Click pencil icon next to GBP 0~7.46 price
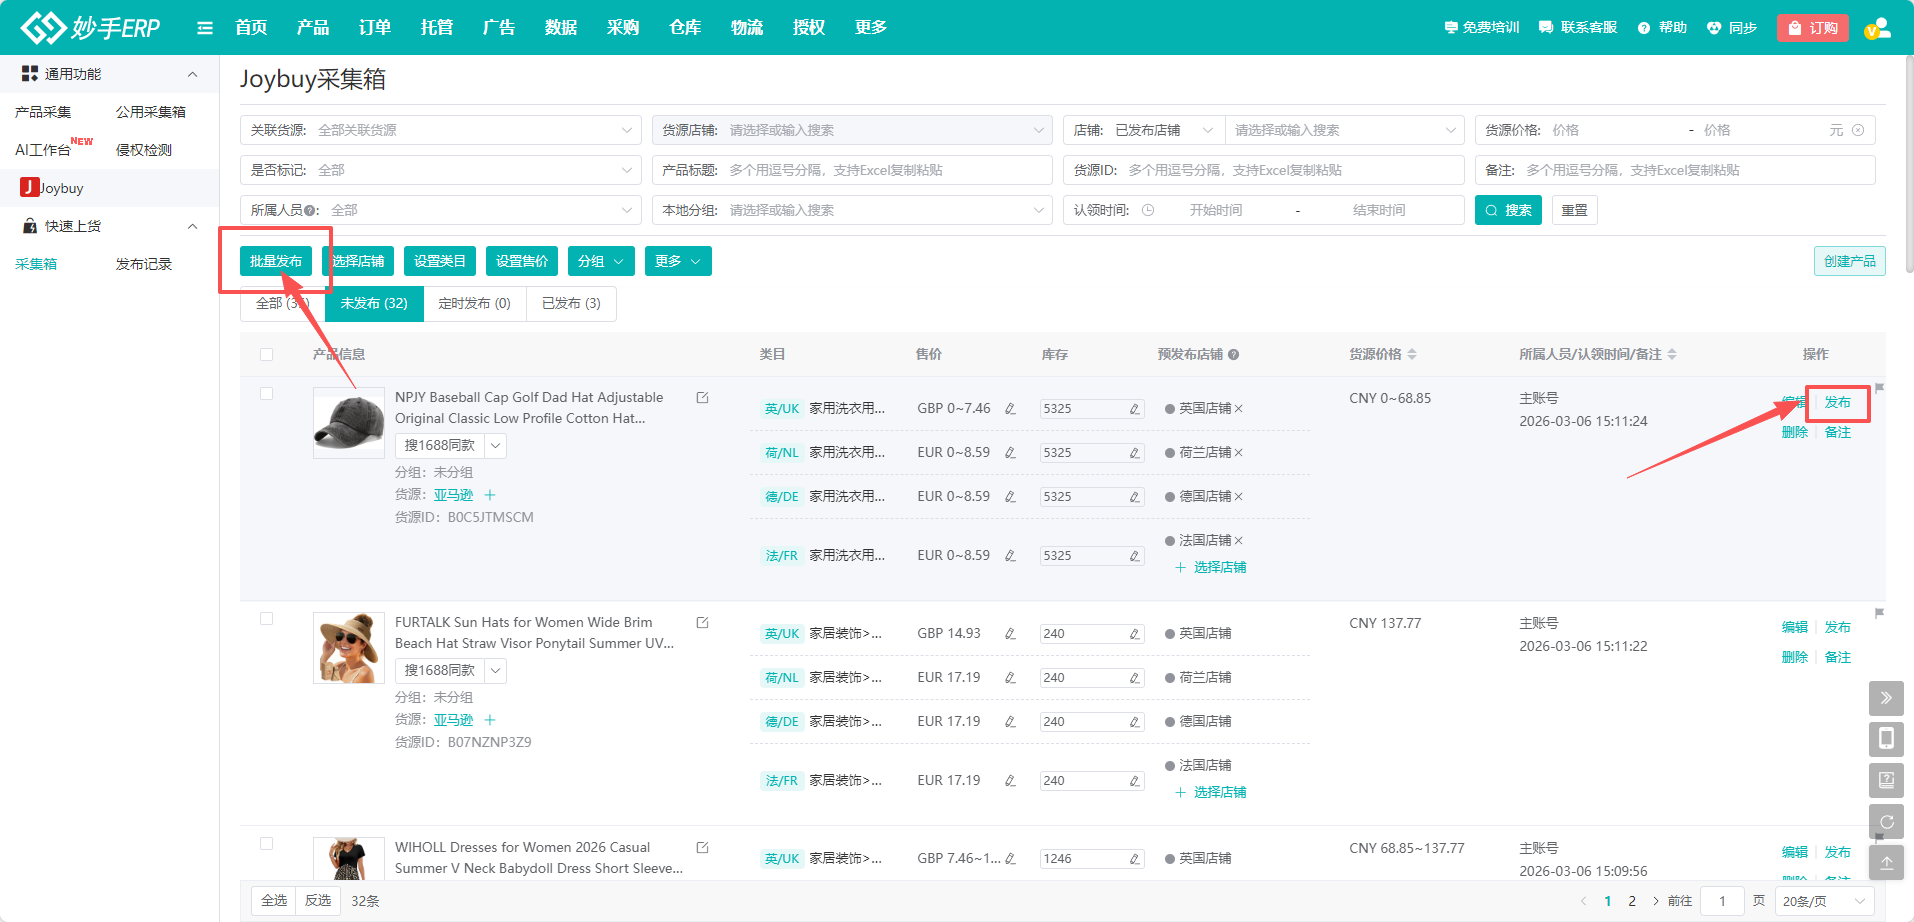 1010,409
